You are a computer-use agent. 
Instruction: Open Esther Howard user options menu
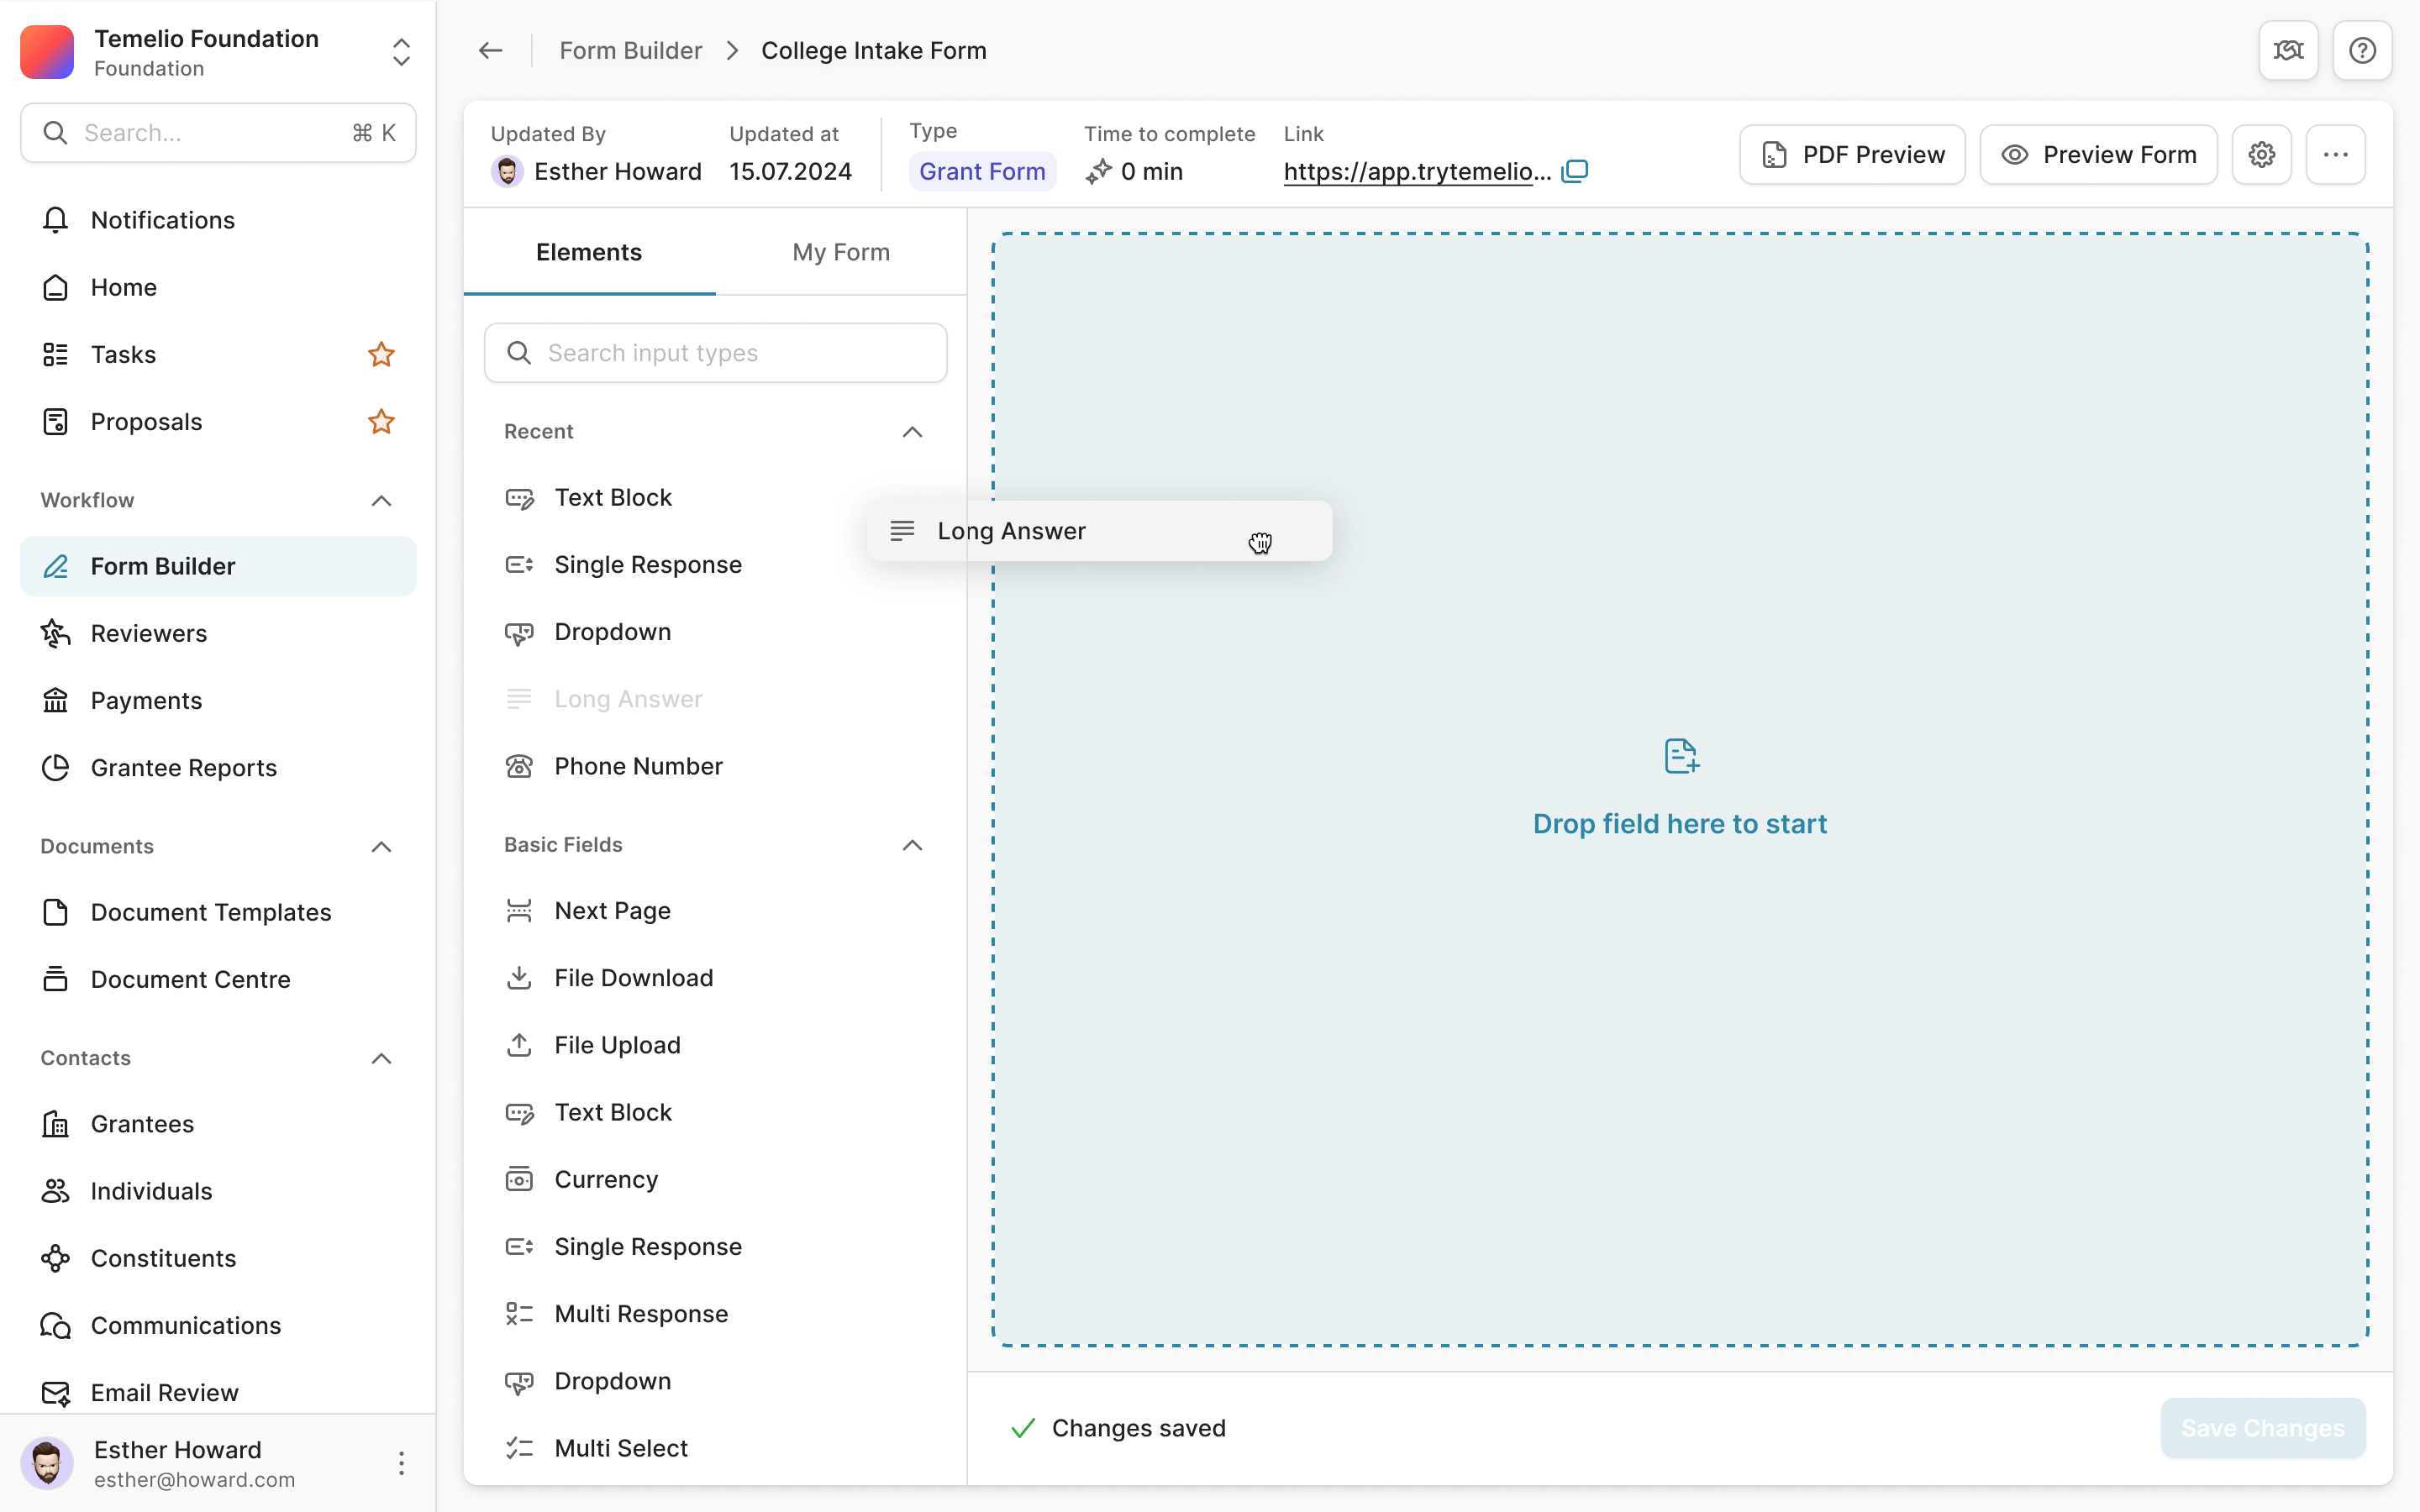(401, 1464)
